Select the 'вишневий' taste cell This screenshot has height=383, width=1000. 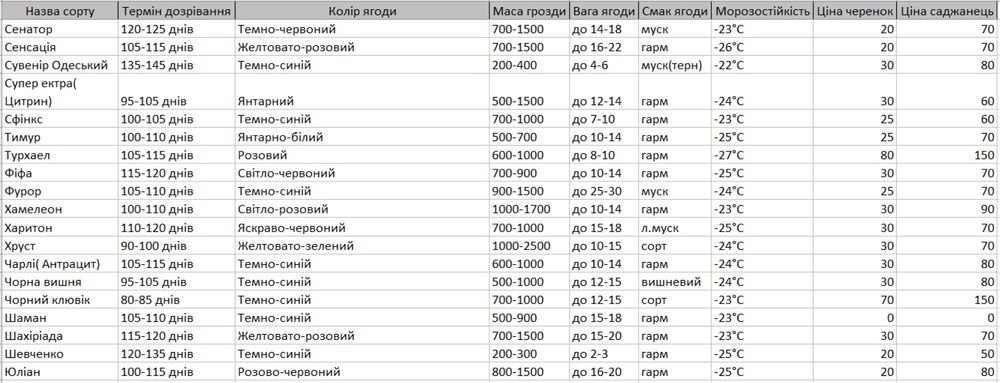675,281
